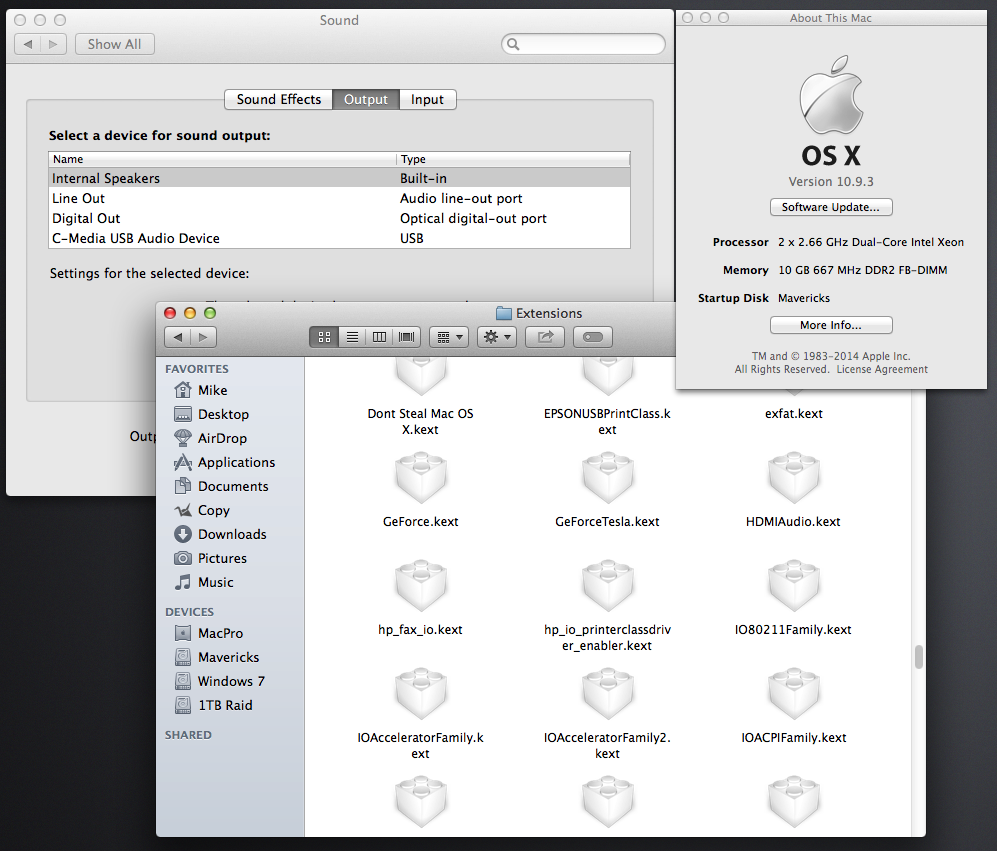Image resolution: width=997 pixels, height=851 pixels.
Task: Open the Finder action gear menu
Action: [x=497, y=337]
